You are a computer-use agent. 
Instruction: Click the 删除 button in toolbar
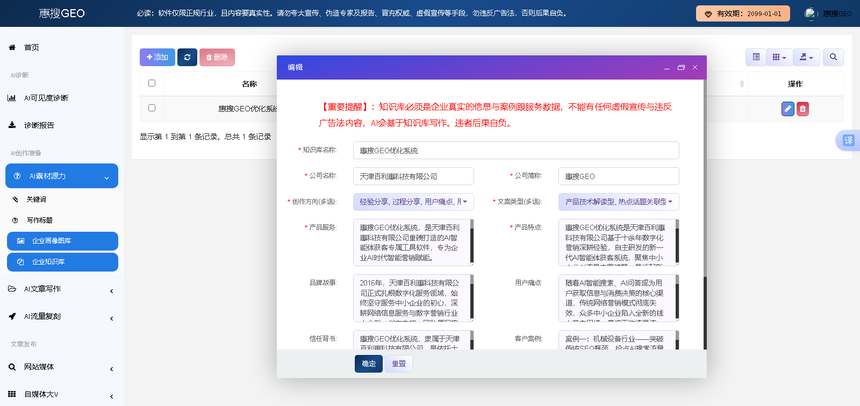(217, 57)
